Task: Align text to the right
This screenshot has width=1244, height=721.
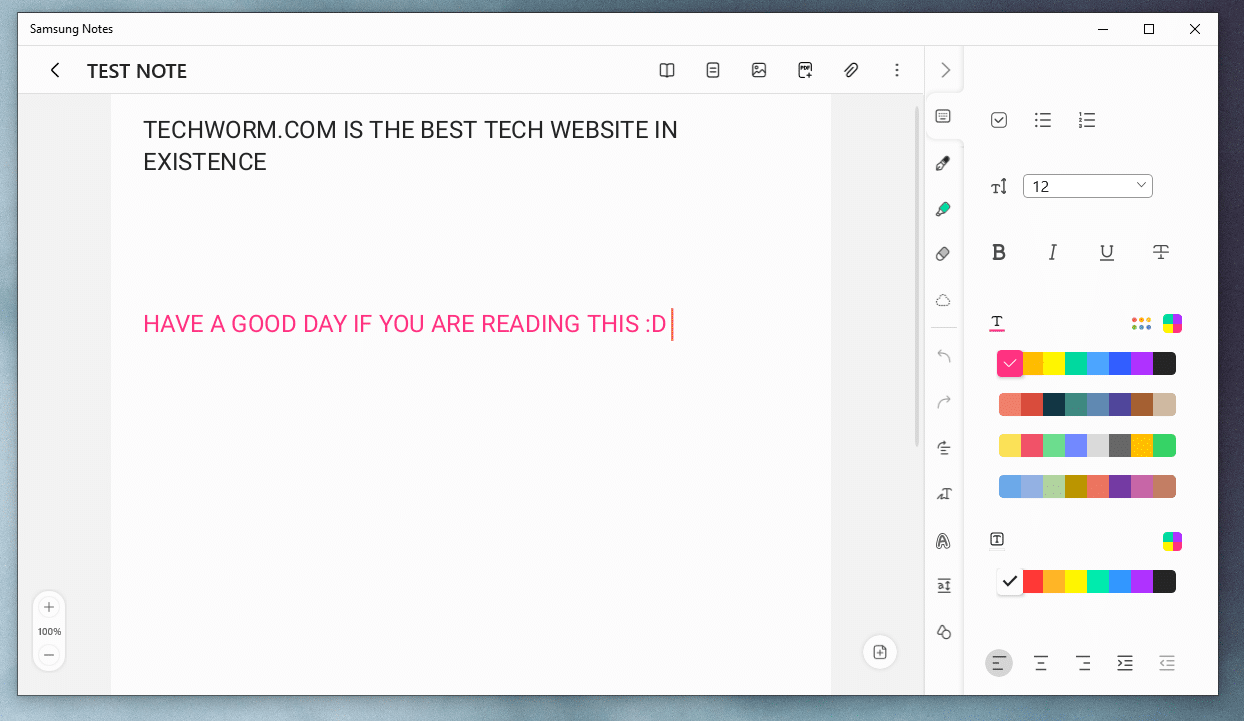Action: click(1083, 662)
